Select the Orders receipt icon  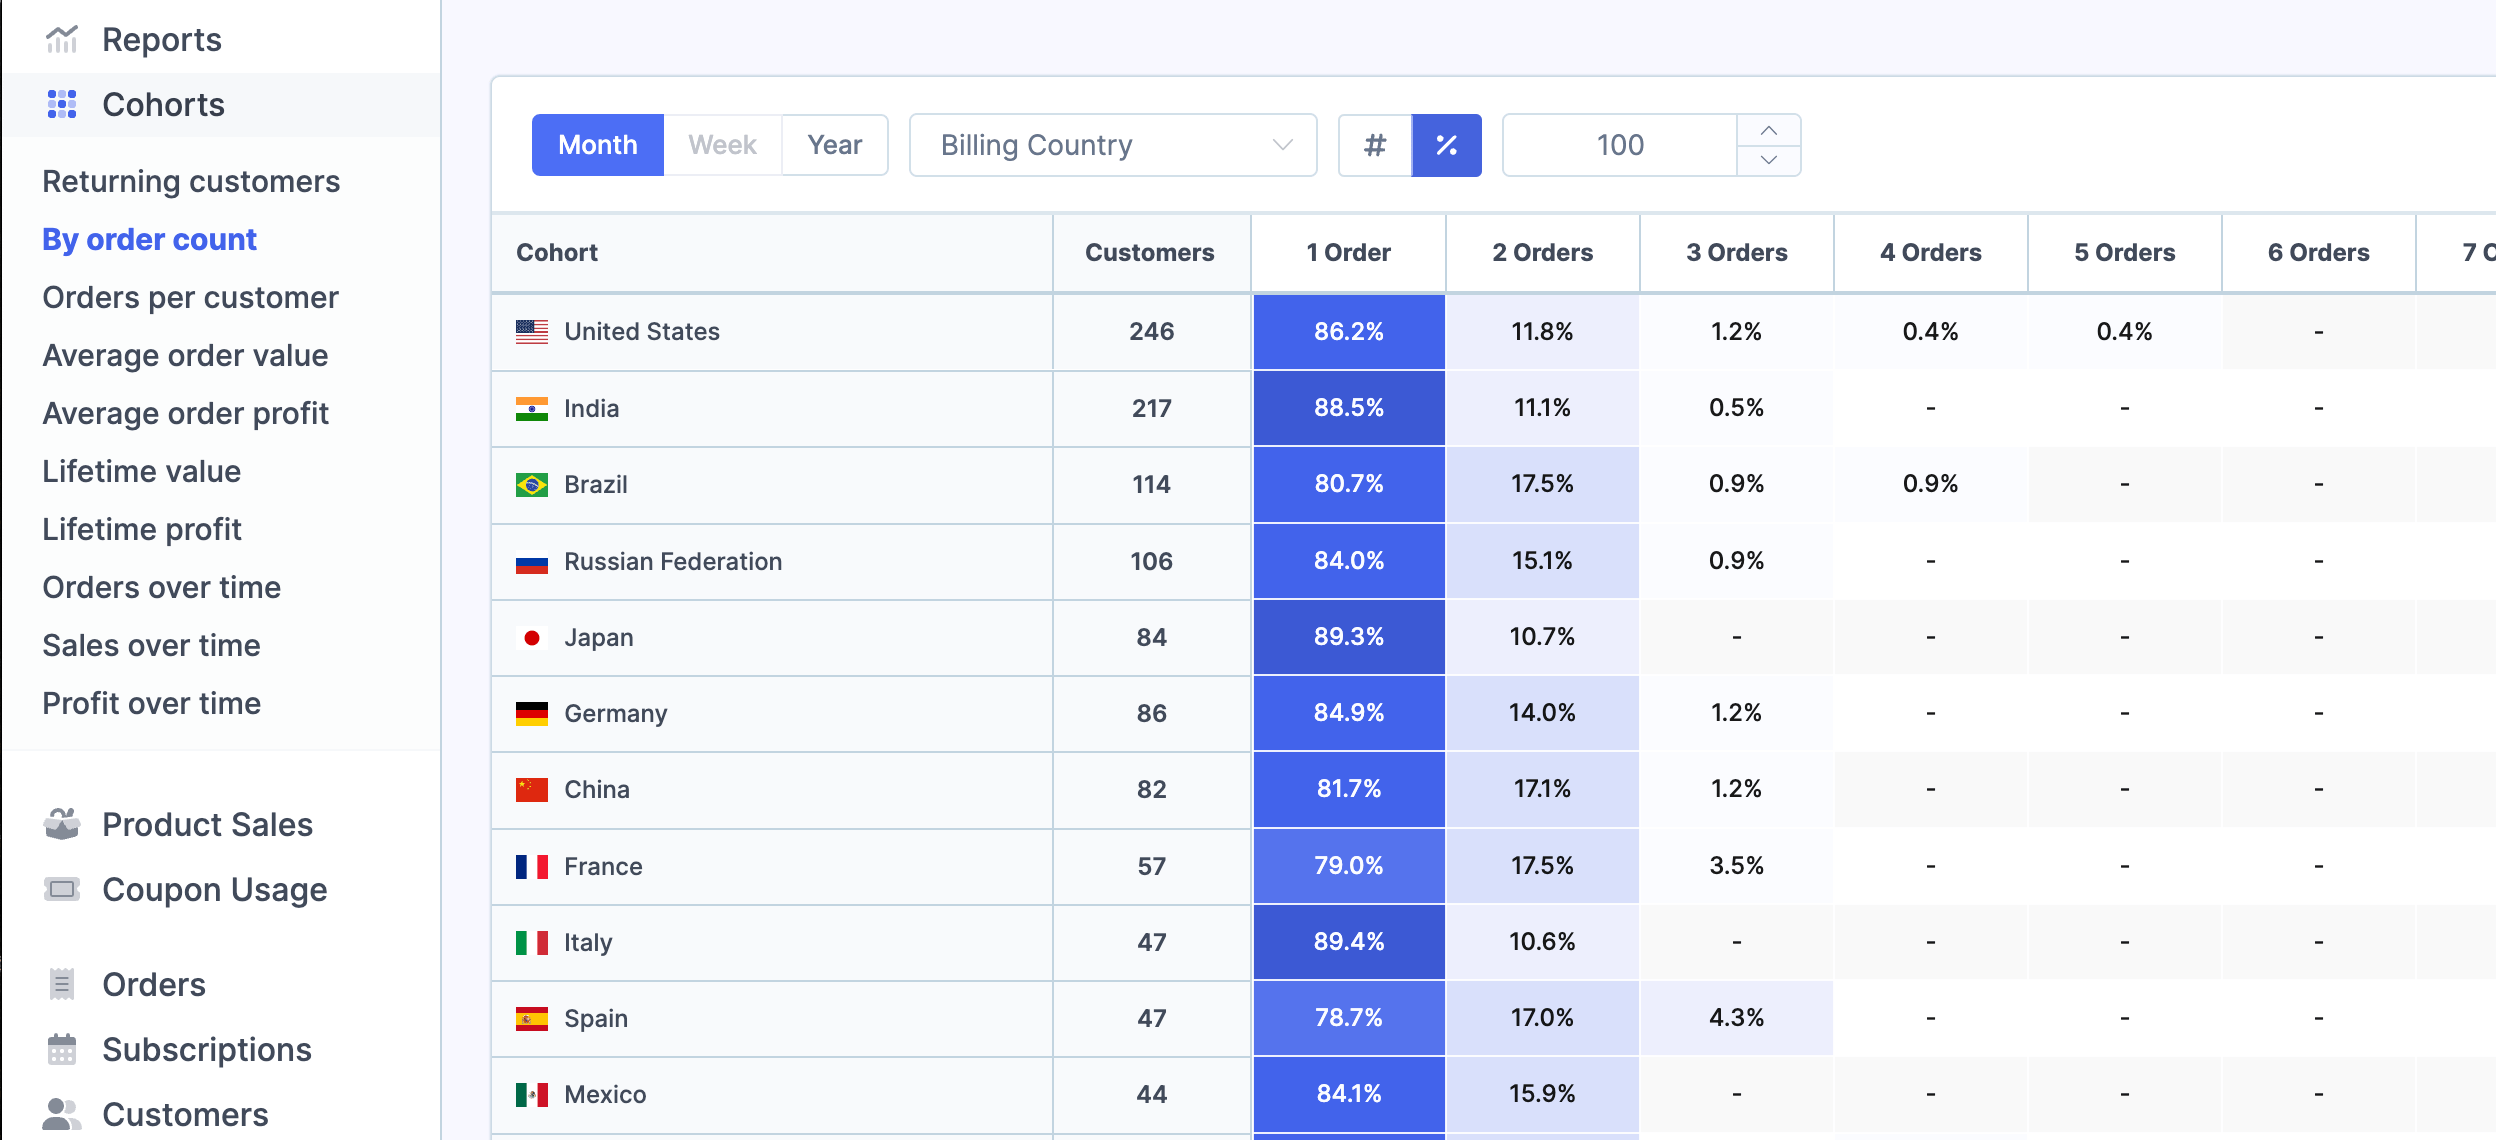[62, 984]
